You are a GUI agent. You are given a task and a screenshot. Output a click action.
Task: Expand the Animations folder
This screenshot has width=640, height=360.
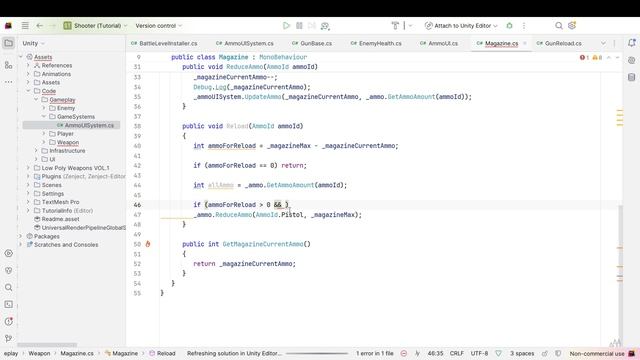pyautogui.click(x=28, y=74)
